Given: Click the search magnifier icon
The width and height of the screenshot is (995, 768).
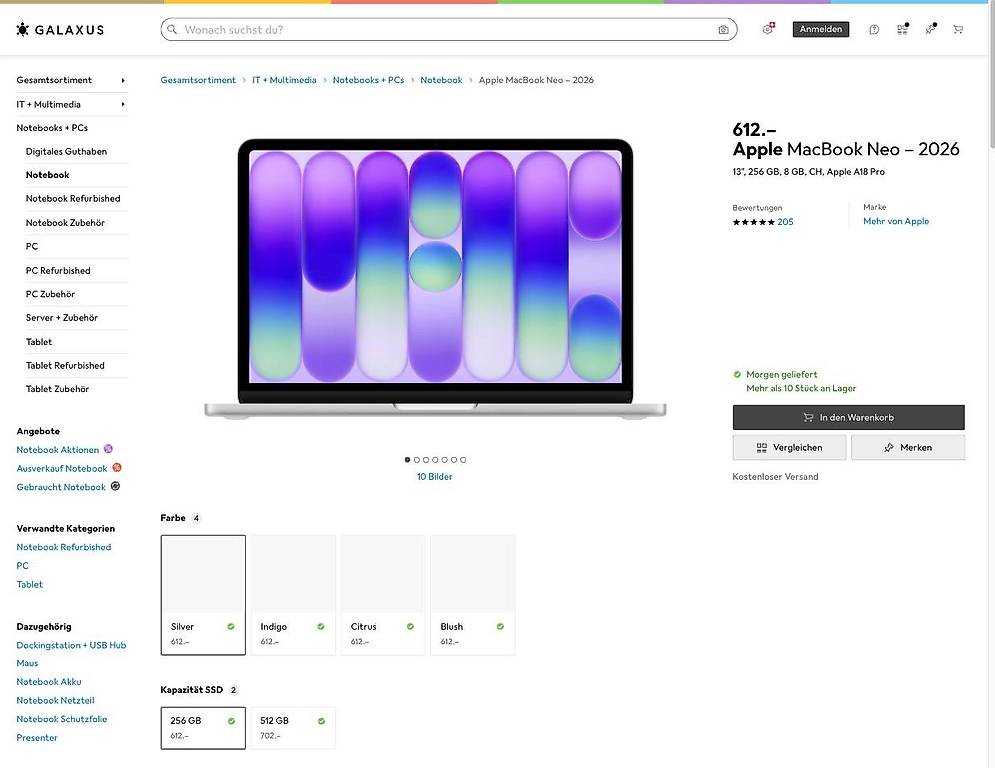Looking at the screenshot, I should [x=172, y=29].
